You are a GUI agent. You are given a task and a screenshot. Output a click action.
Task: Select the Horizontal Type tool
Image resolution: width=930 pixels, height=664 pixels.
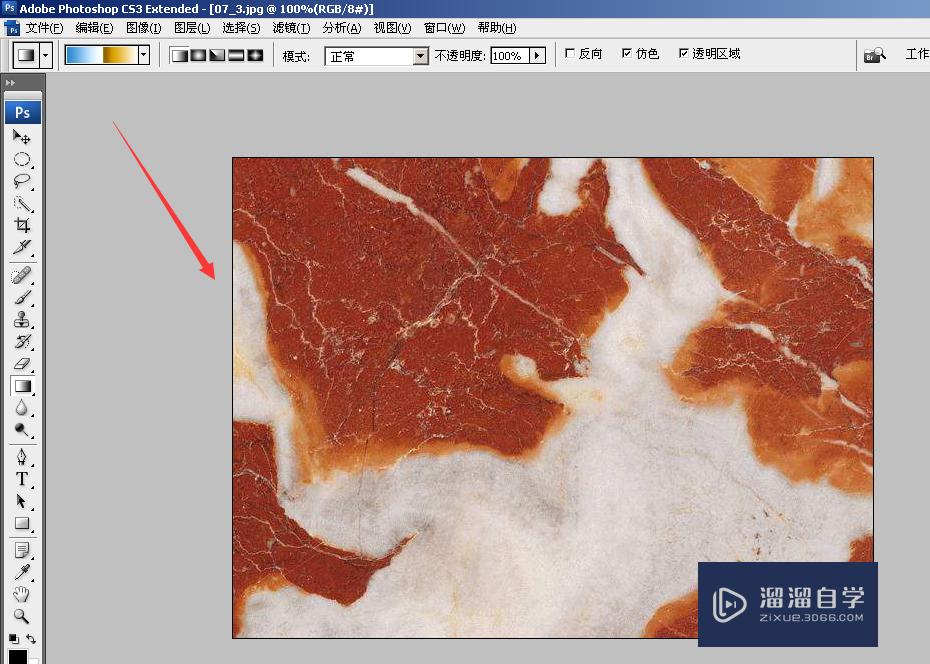[22, 479]
